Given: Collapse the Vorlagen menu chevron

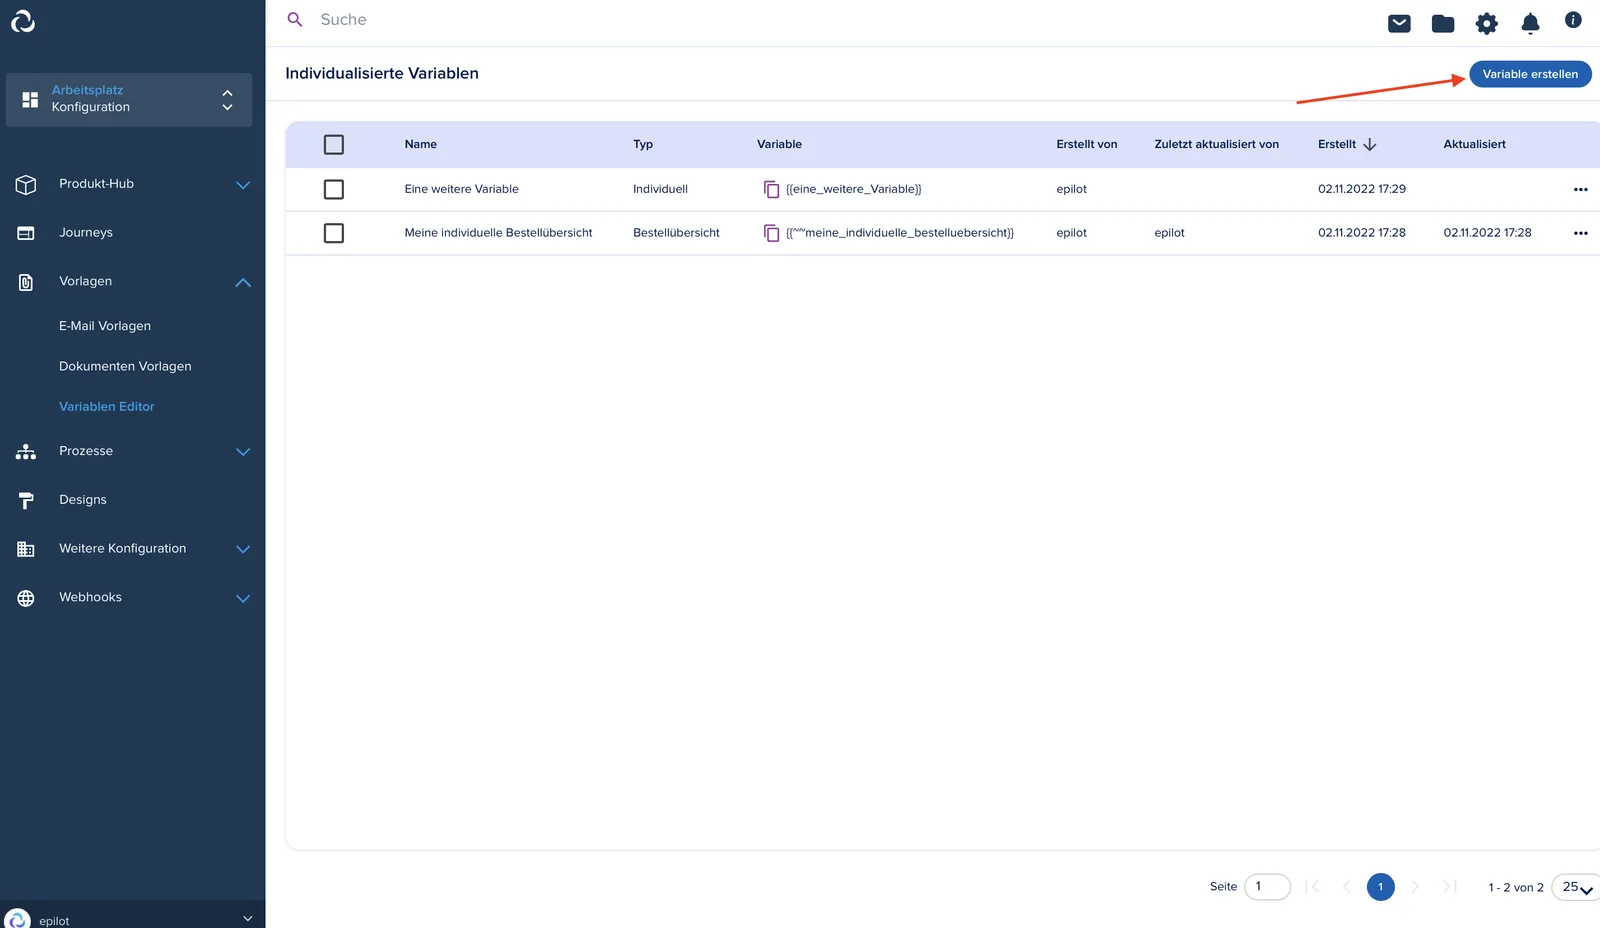Looking at the screenshot, I should [x=243, y=282].
